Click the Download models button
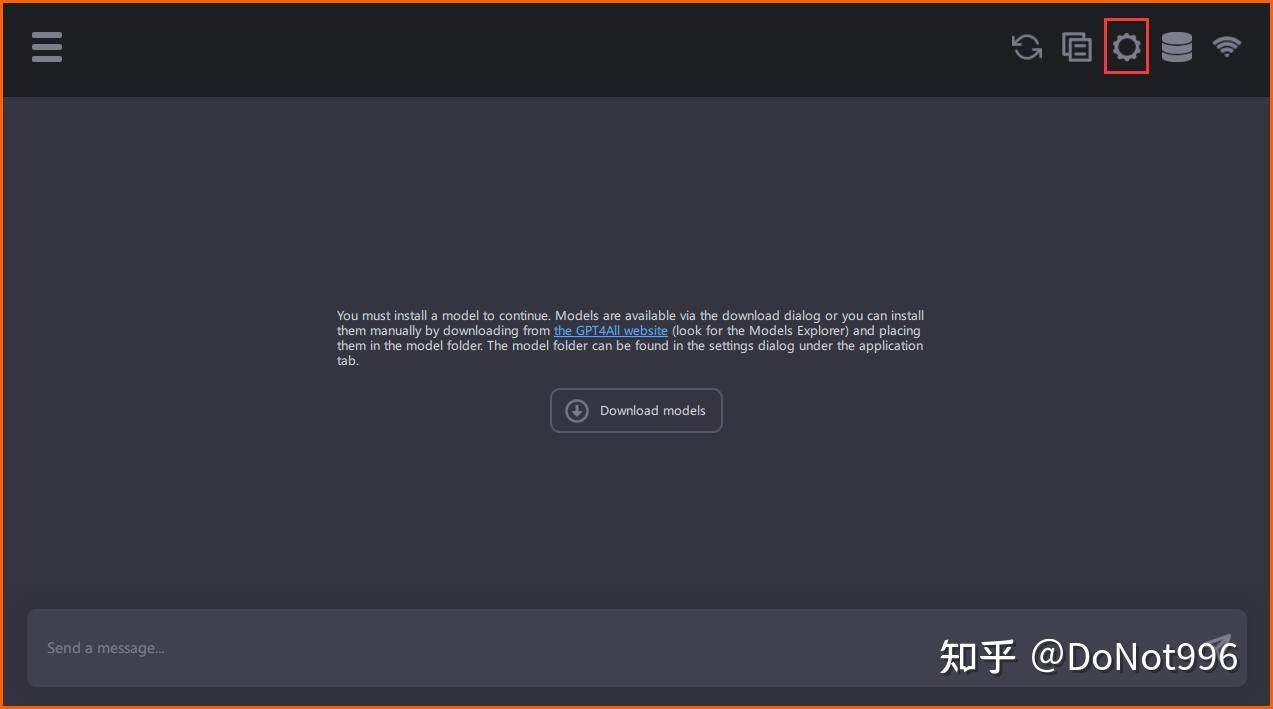The image size is (1273, 709). point(636,411)
